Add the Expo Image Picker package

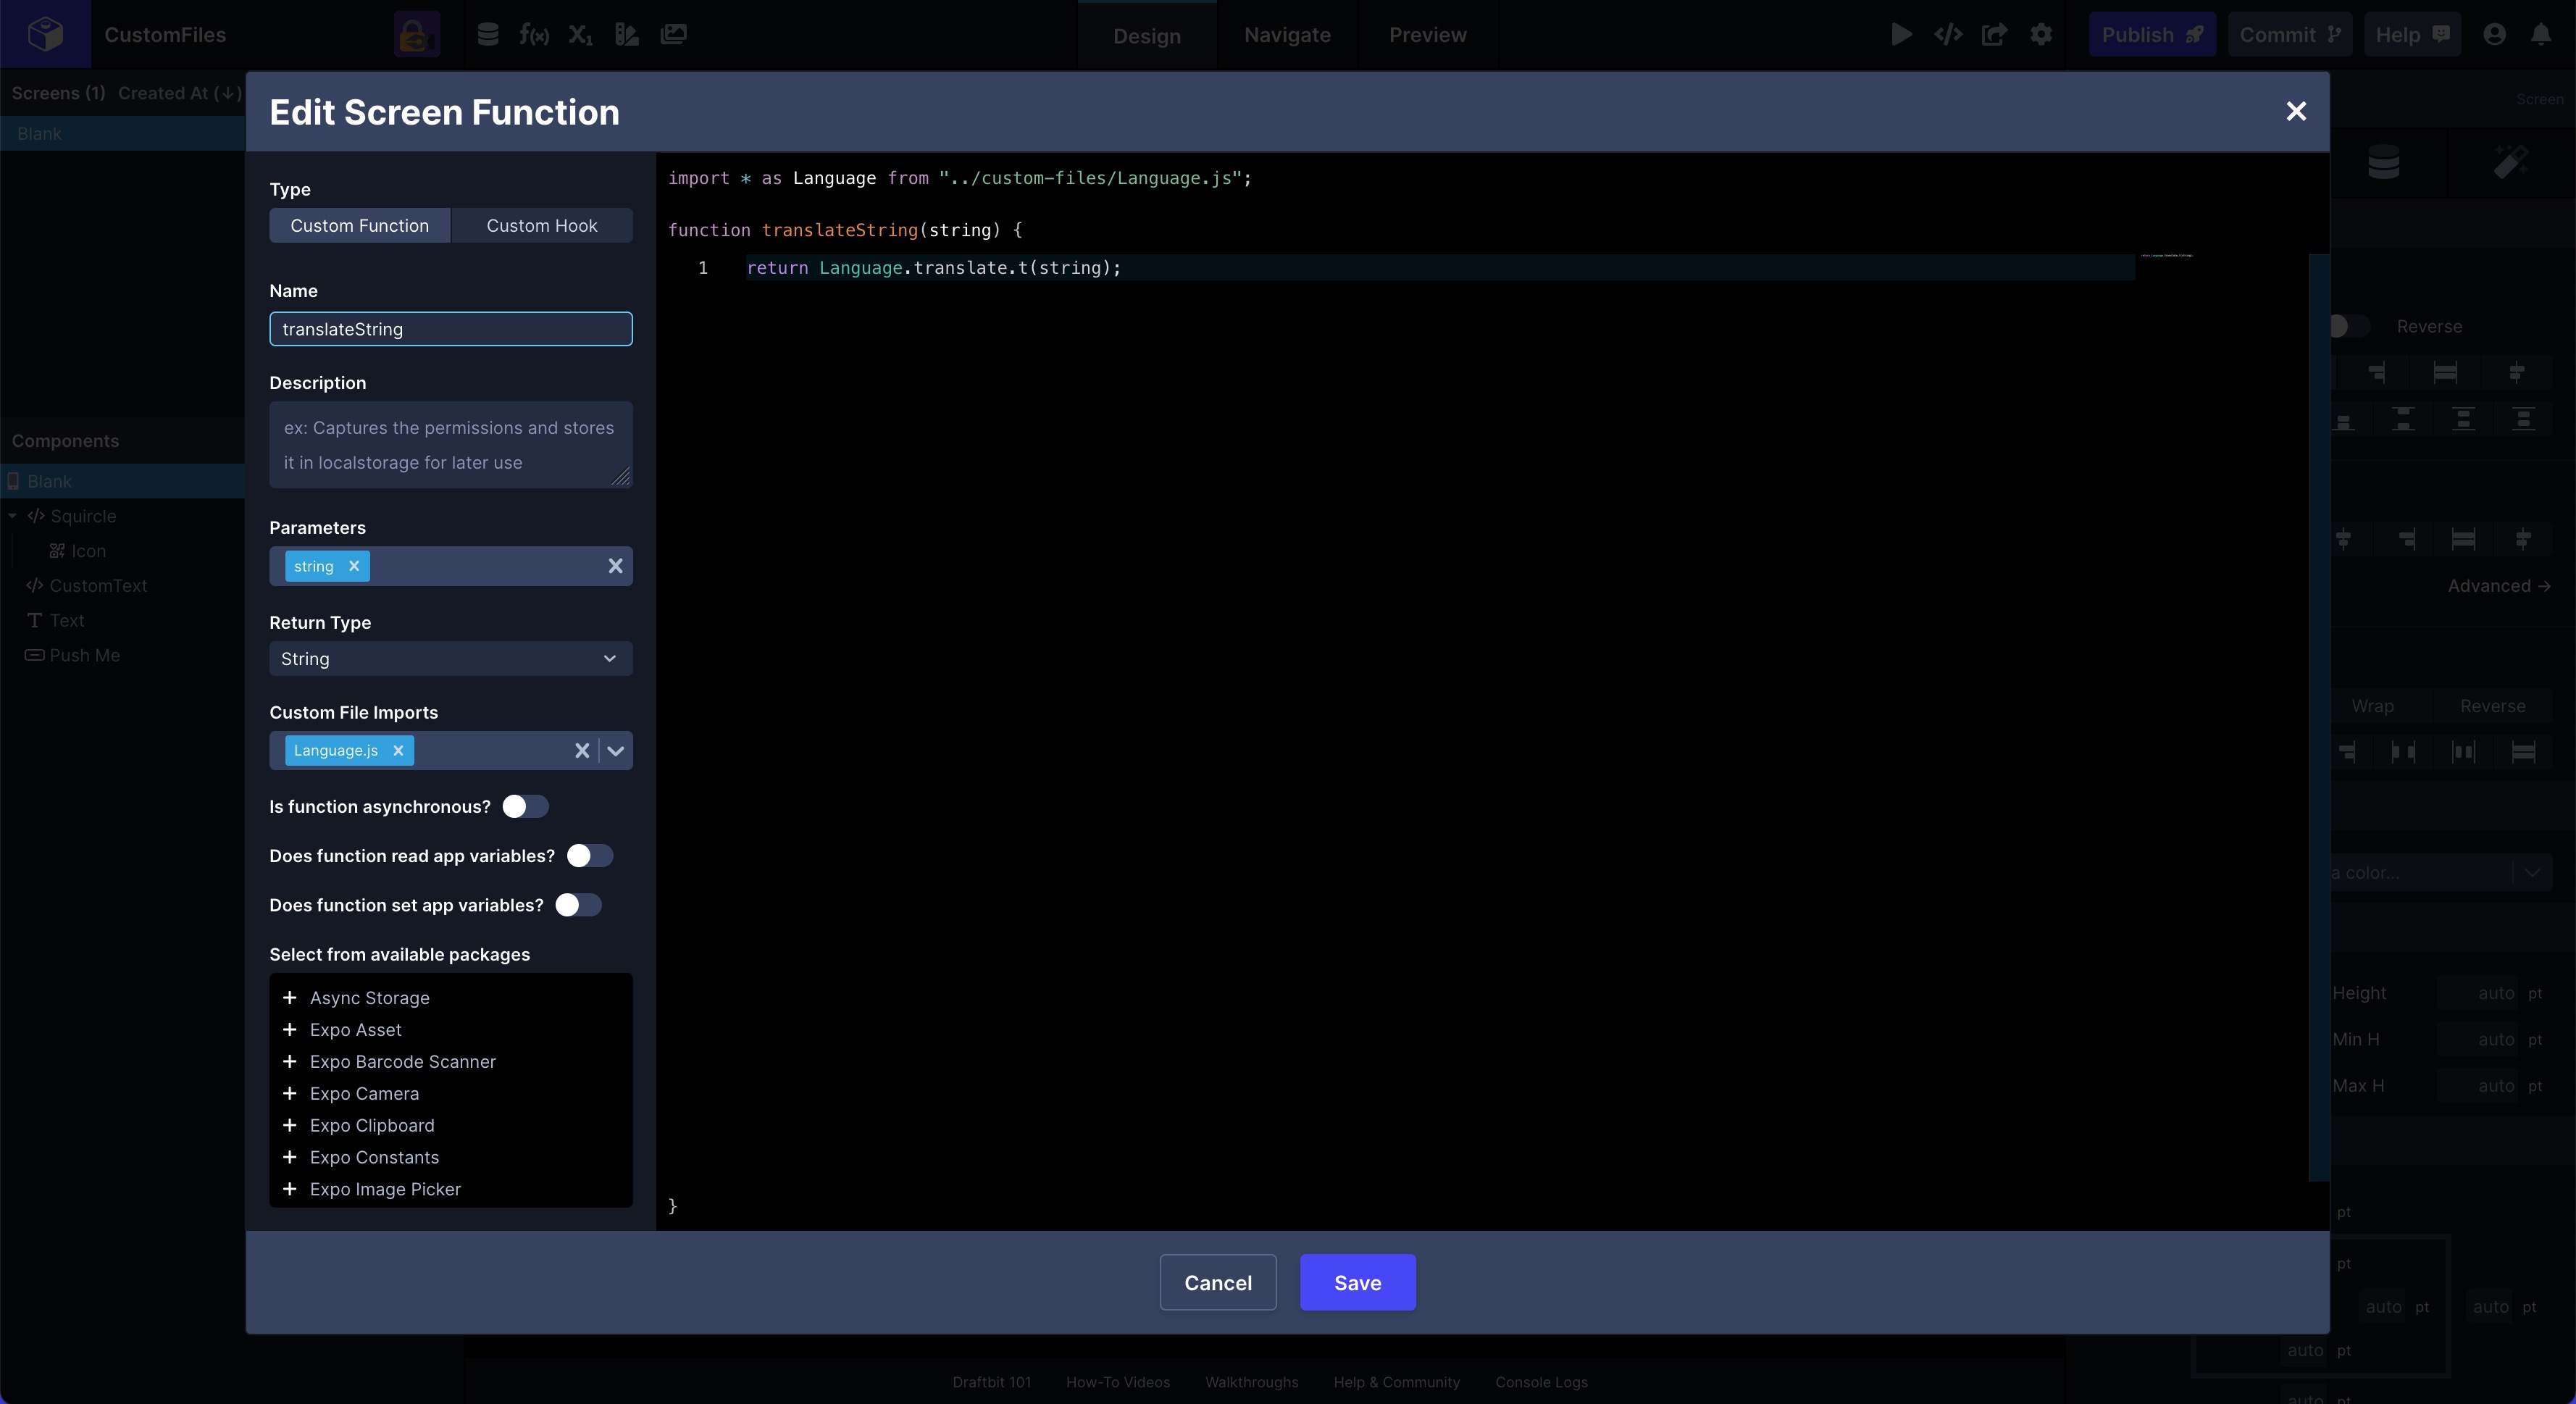pos(290,1188)
